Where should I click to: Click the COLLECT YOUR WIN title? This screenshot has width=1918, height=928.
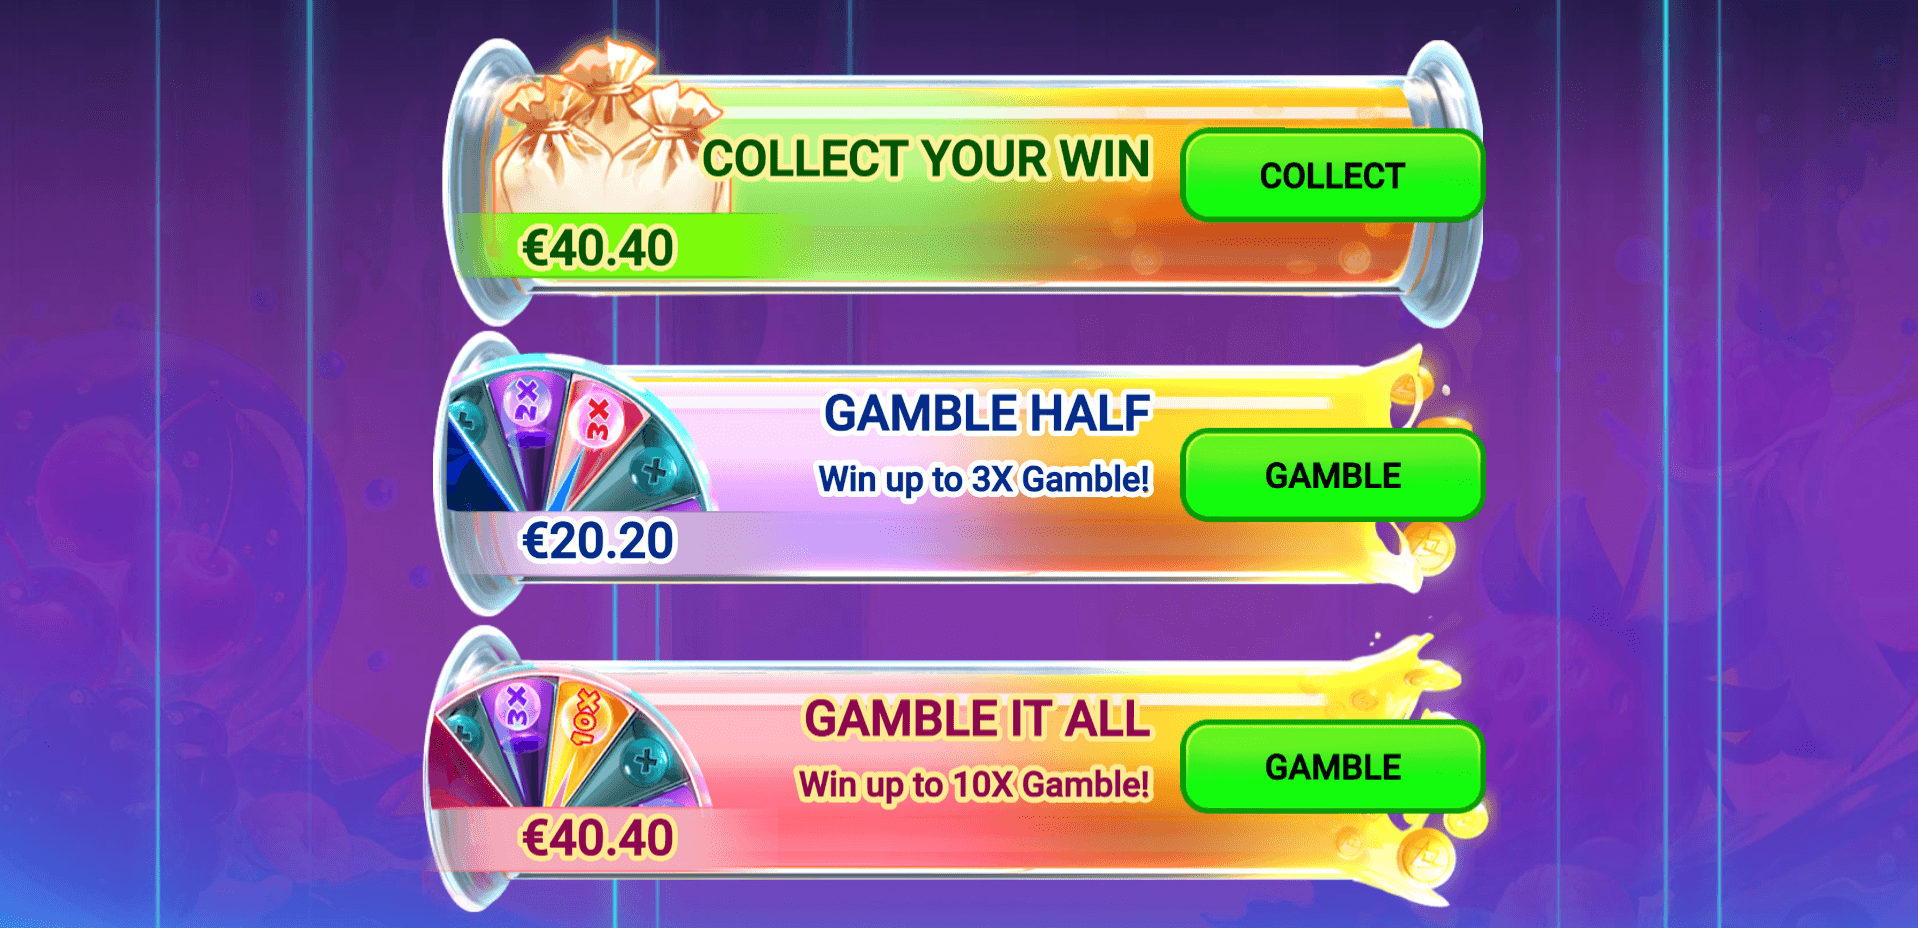[x=926, y=159]
